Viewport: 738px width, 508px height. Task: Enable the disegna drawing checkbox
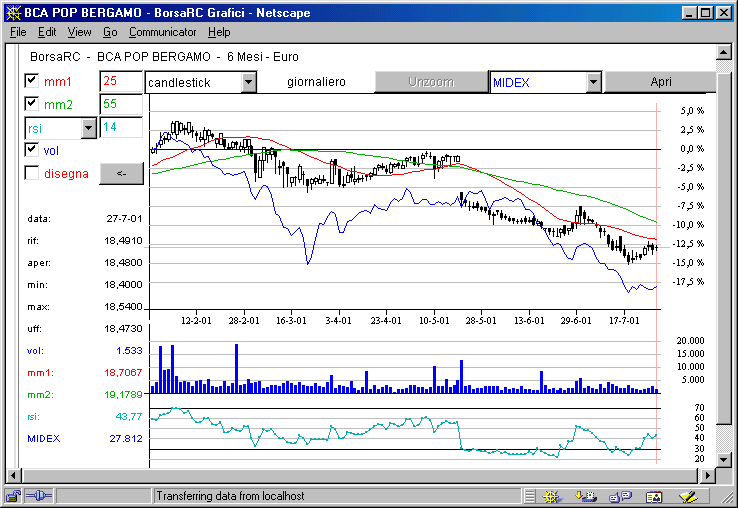31,173
